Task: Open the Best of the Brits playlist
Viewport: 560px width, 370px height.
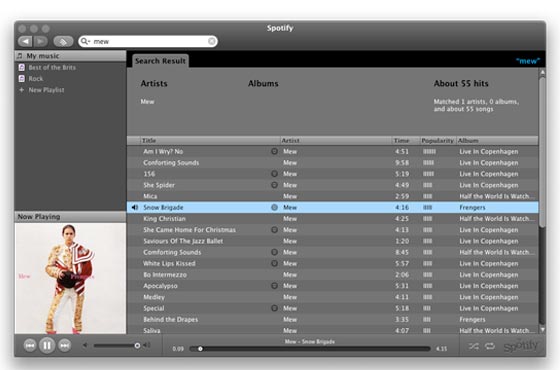Action: click(52, 68)
